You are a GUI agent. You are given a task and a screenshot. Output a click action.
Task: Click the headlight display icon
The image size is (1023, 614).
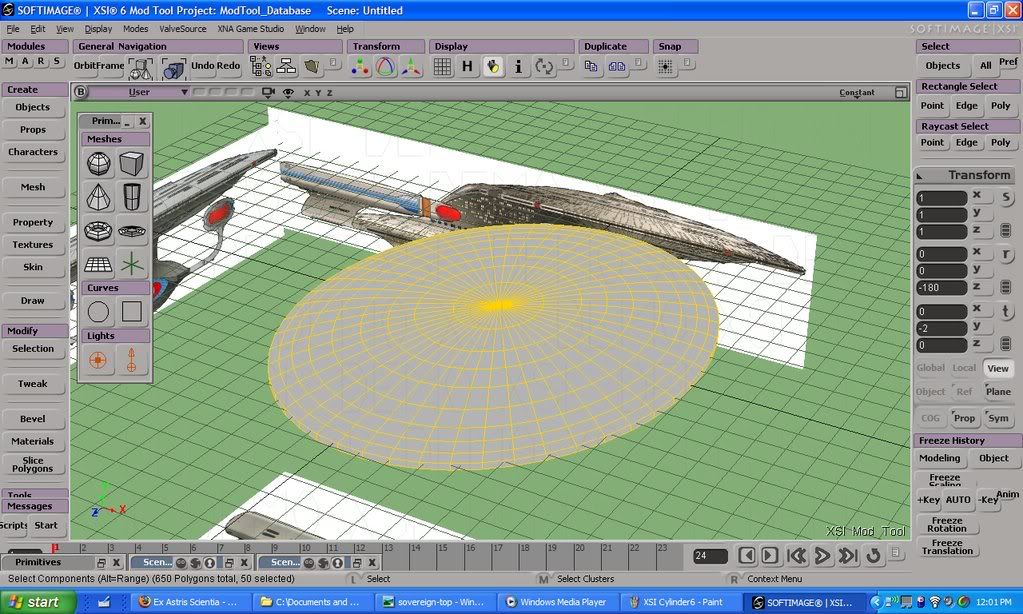493,67
